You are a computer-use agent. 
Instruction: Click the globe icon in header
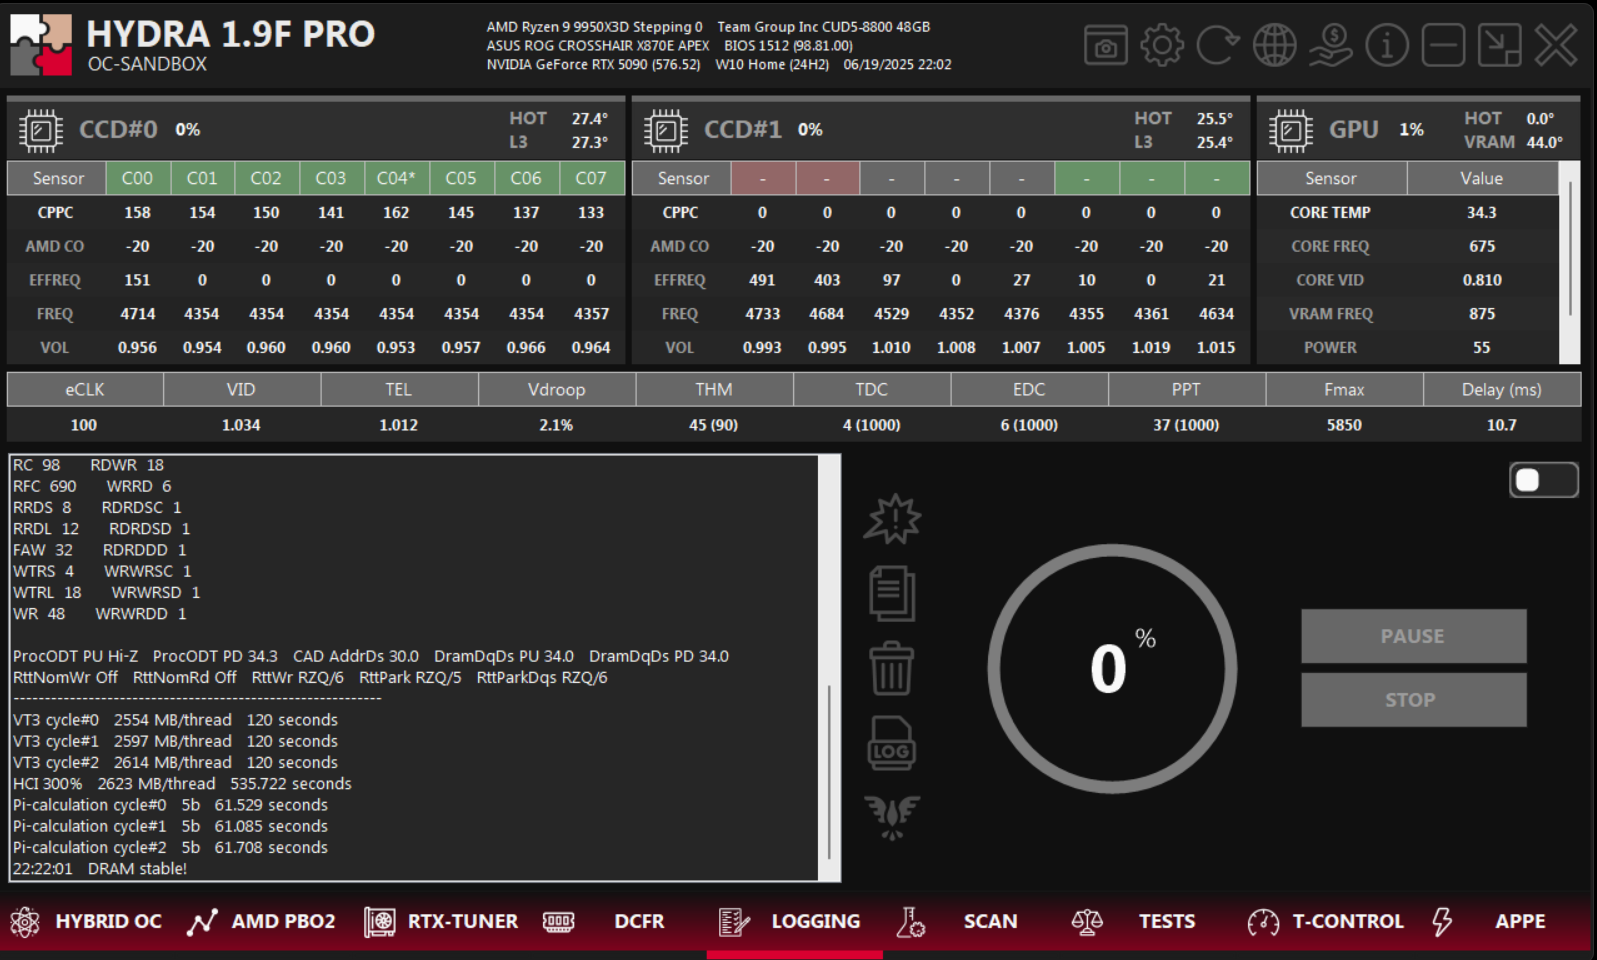pos(1274,46)
